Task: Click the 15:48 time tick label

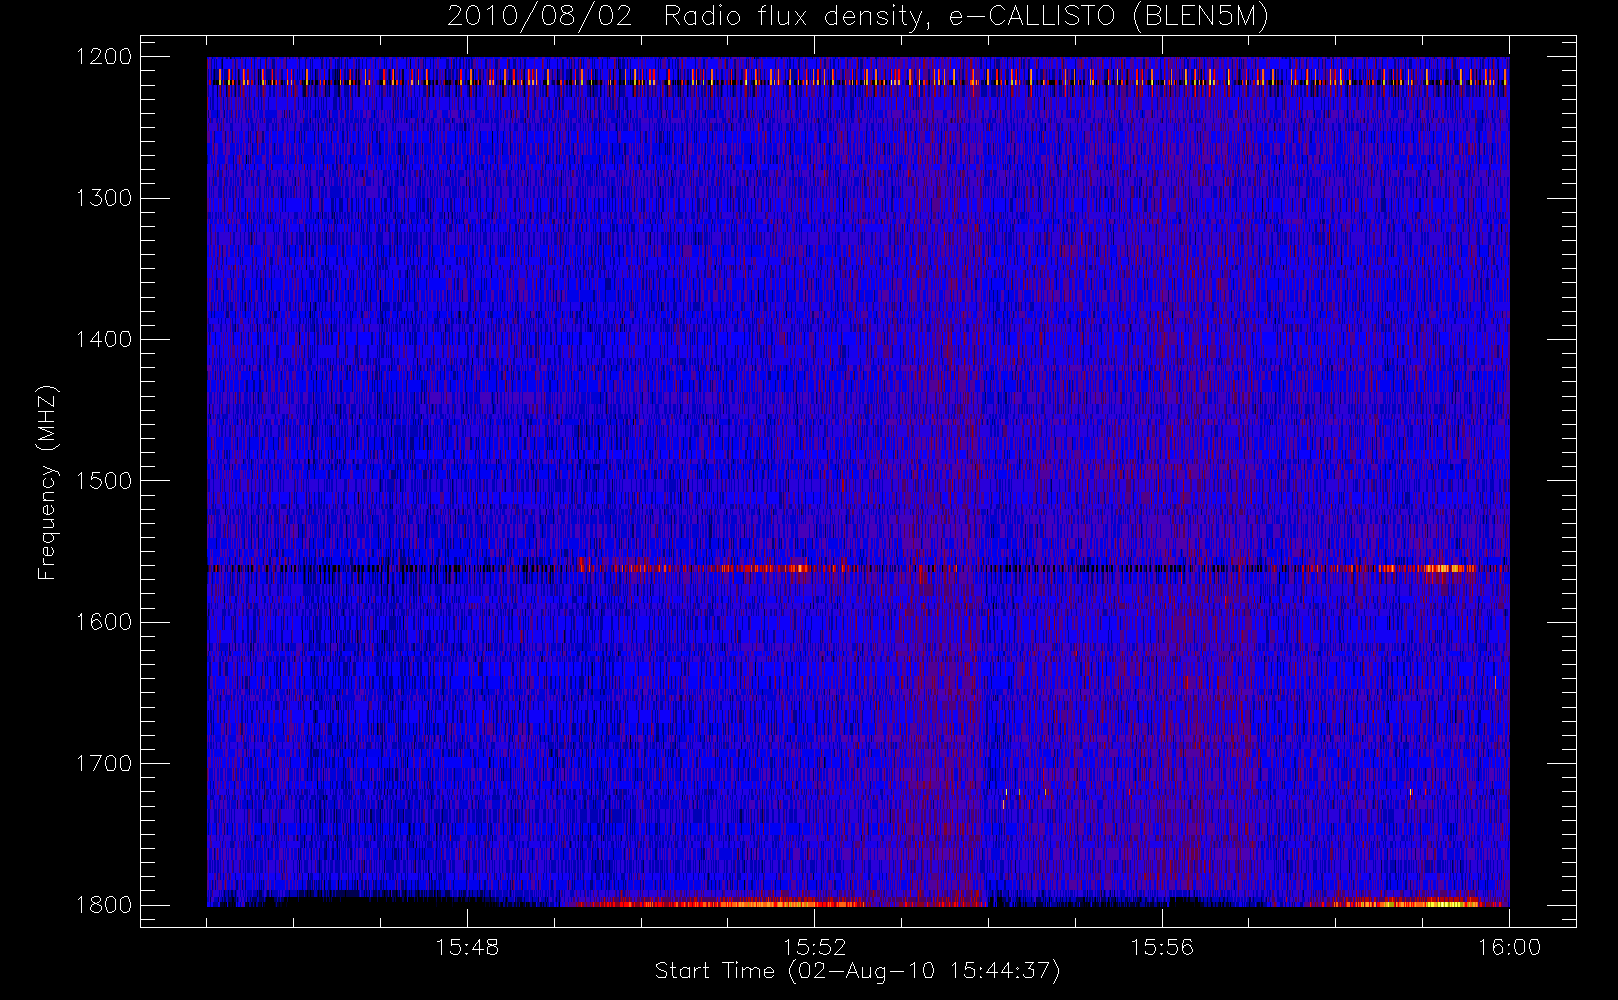Action: pyautogui.click(x=467, y=947)
